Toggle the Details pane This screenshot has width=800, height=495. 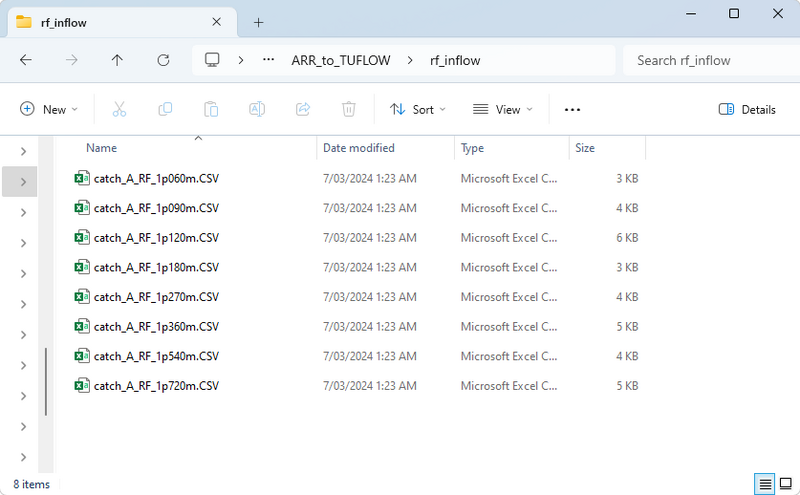(x=747, y=109)
